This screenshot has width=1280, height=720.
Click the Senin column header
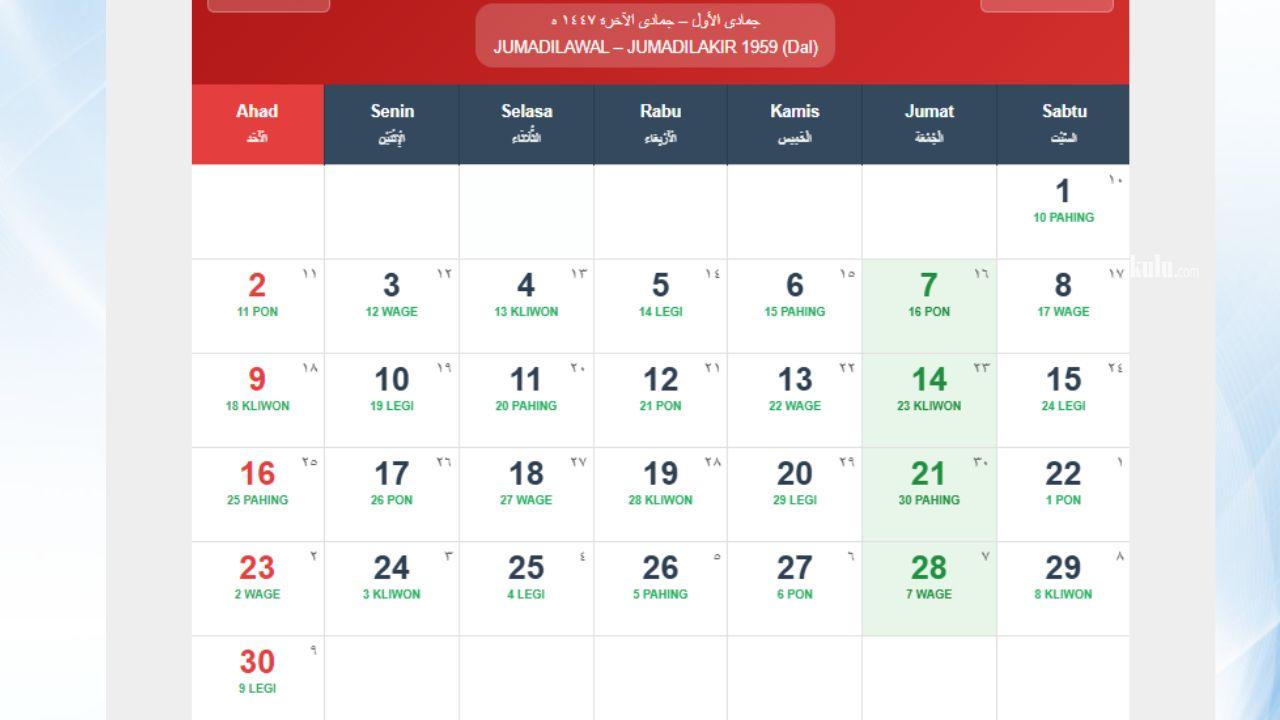pos(391,123)
